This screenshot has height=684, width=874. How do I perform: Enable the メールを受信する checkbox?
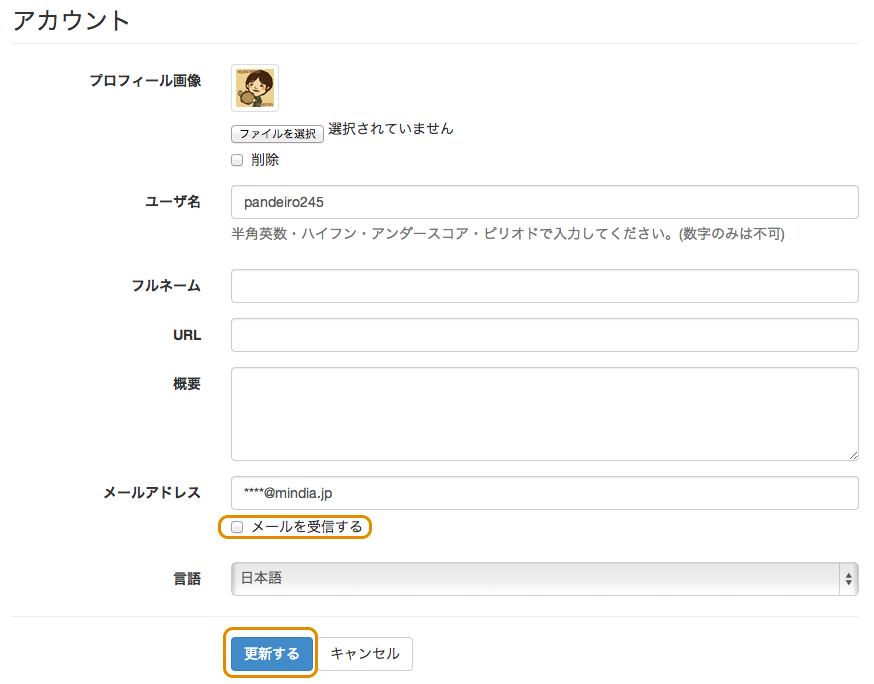pos(237,527)
